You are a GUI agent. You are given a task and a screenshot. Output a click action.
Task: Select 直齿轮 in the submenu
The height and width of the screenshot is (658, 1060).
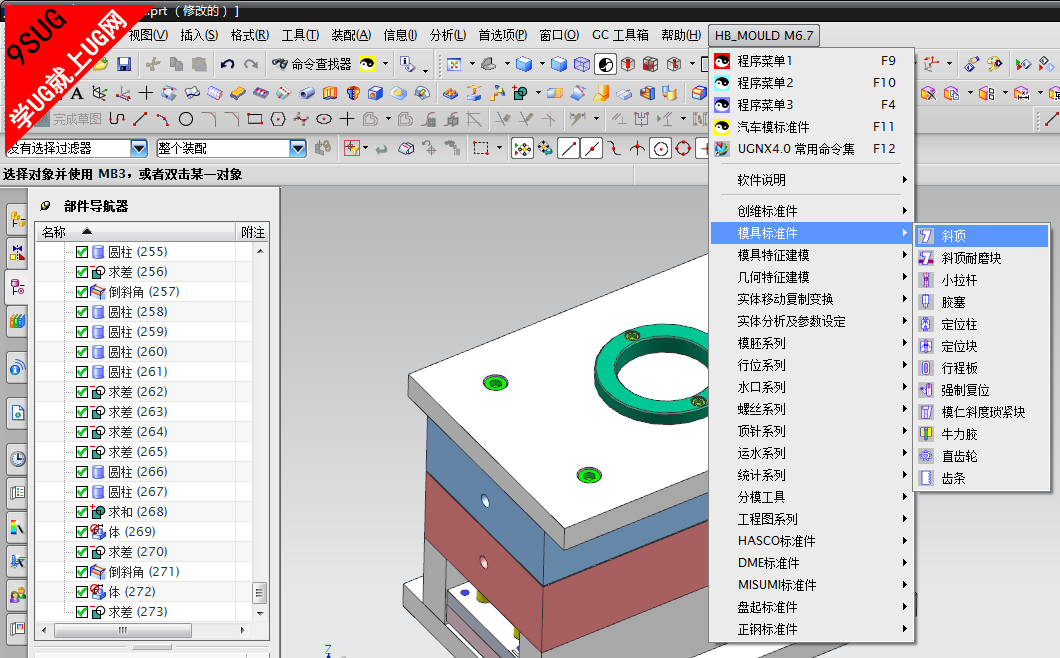click(959, 456)
